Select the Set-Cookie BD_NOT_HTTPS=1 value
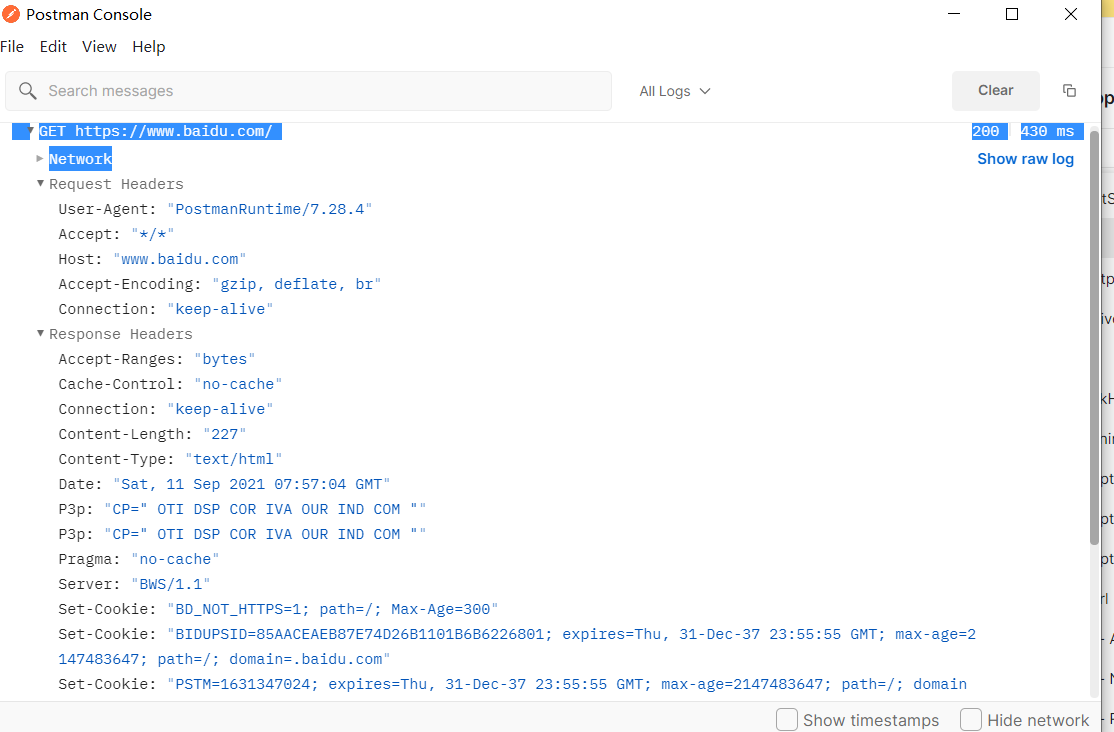1114x732 pixels. (x=332, y=609)
